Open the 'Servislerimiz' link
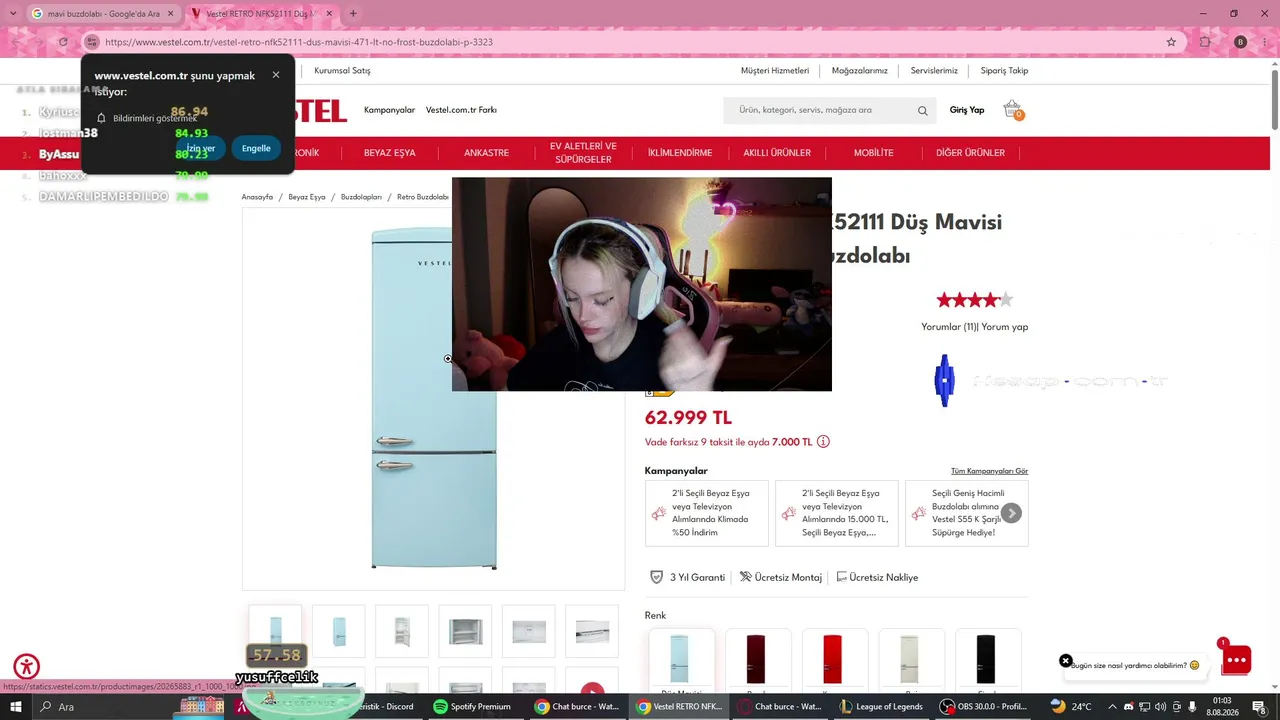Image resolution: width=1280 pixels, height=720 pixels. coord(934,71)
